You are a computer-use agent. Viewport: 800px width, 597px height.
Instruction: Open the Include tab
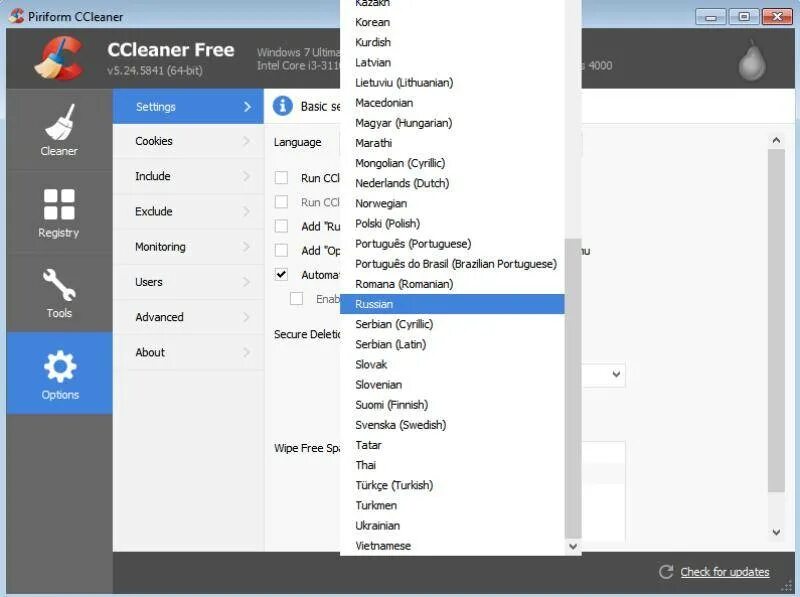point(188,177)
